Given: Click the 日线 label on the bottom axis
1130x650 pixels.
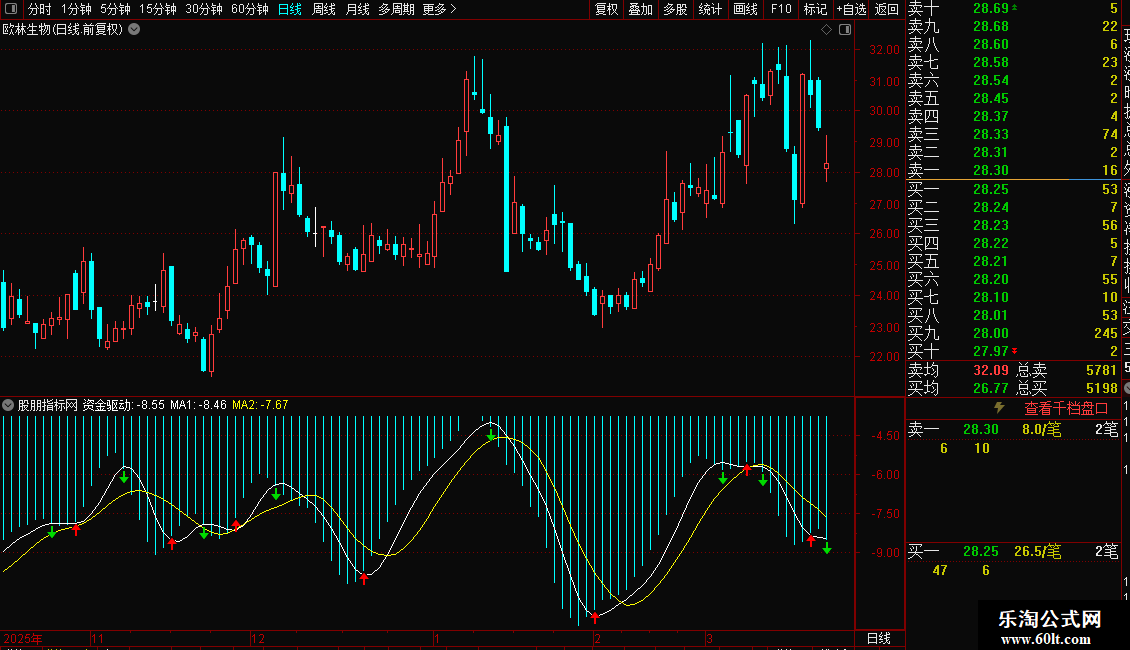Looking at the screenshot, I should 878,638.
